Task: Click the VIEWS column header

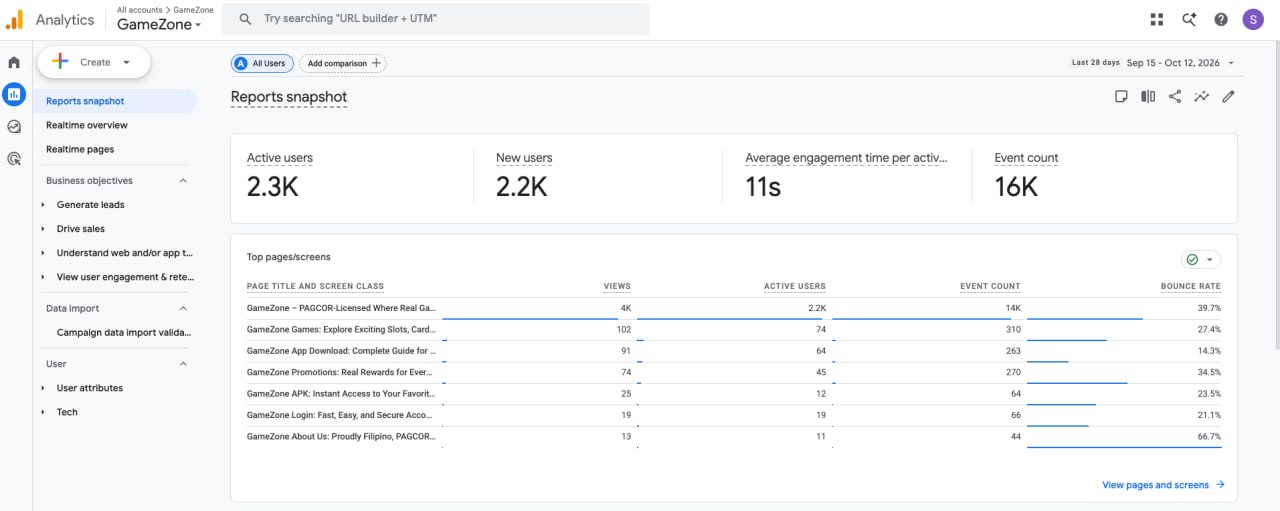Action: [x=617, y=287]
